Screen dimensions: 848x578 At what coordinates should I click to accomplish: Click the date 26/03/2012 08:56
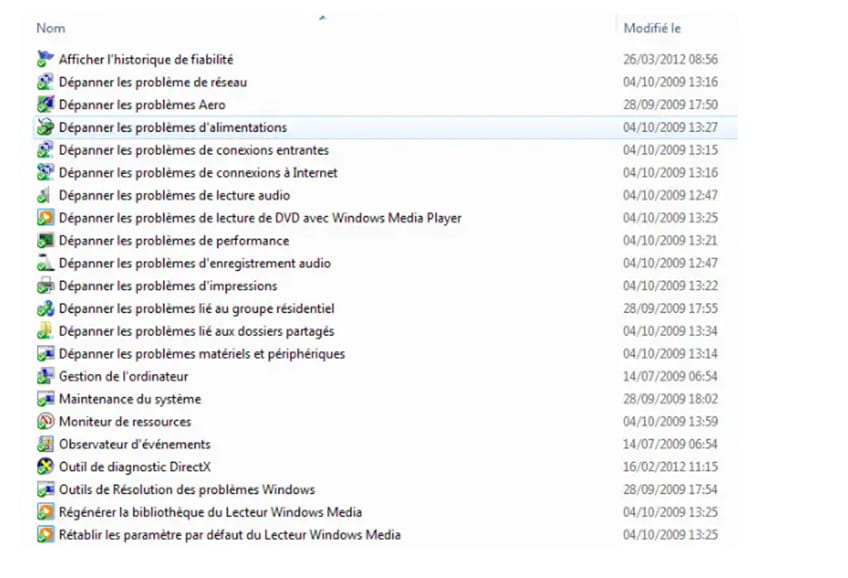[x=670, y=59]
